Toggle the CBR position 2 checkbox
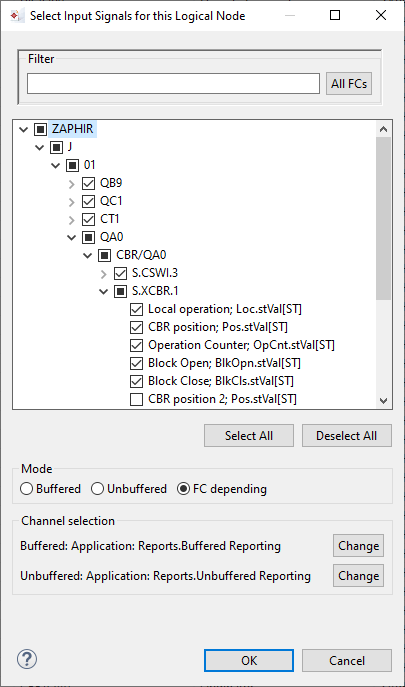 point(136,400)
